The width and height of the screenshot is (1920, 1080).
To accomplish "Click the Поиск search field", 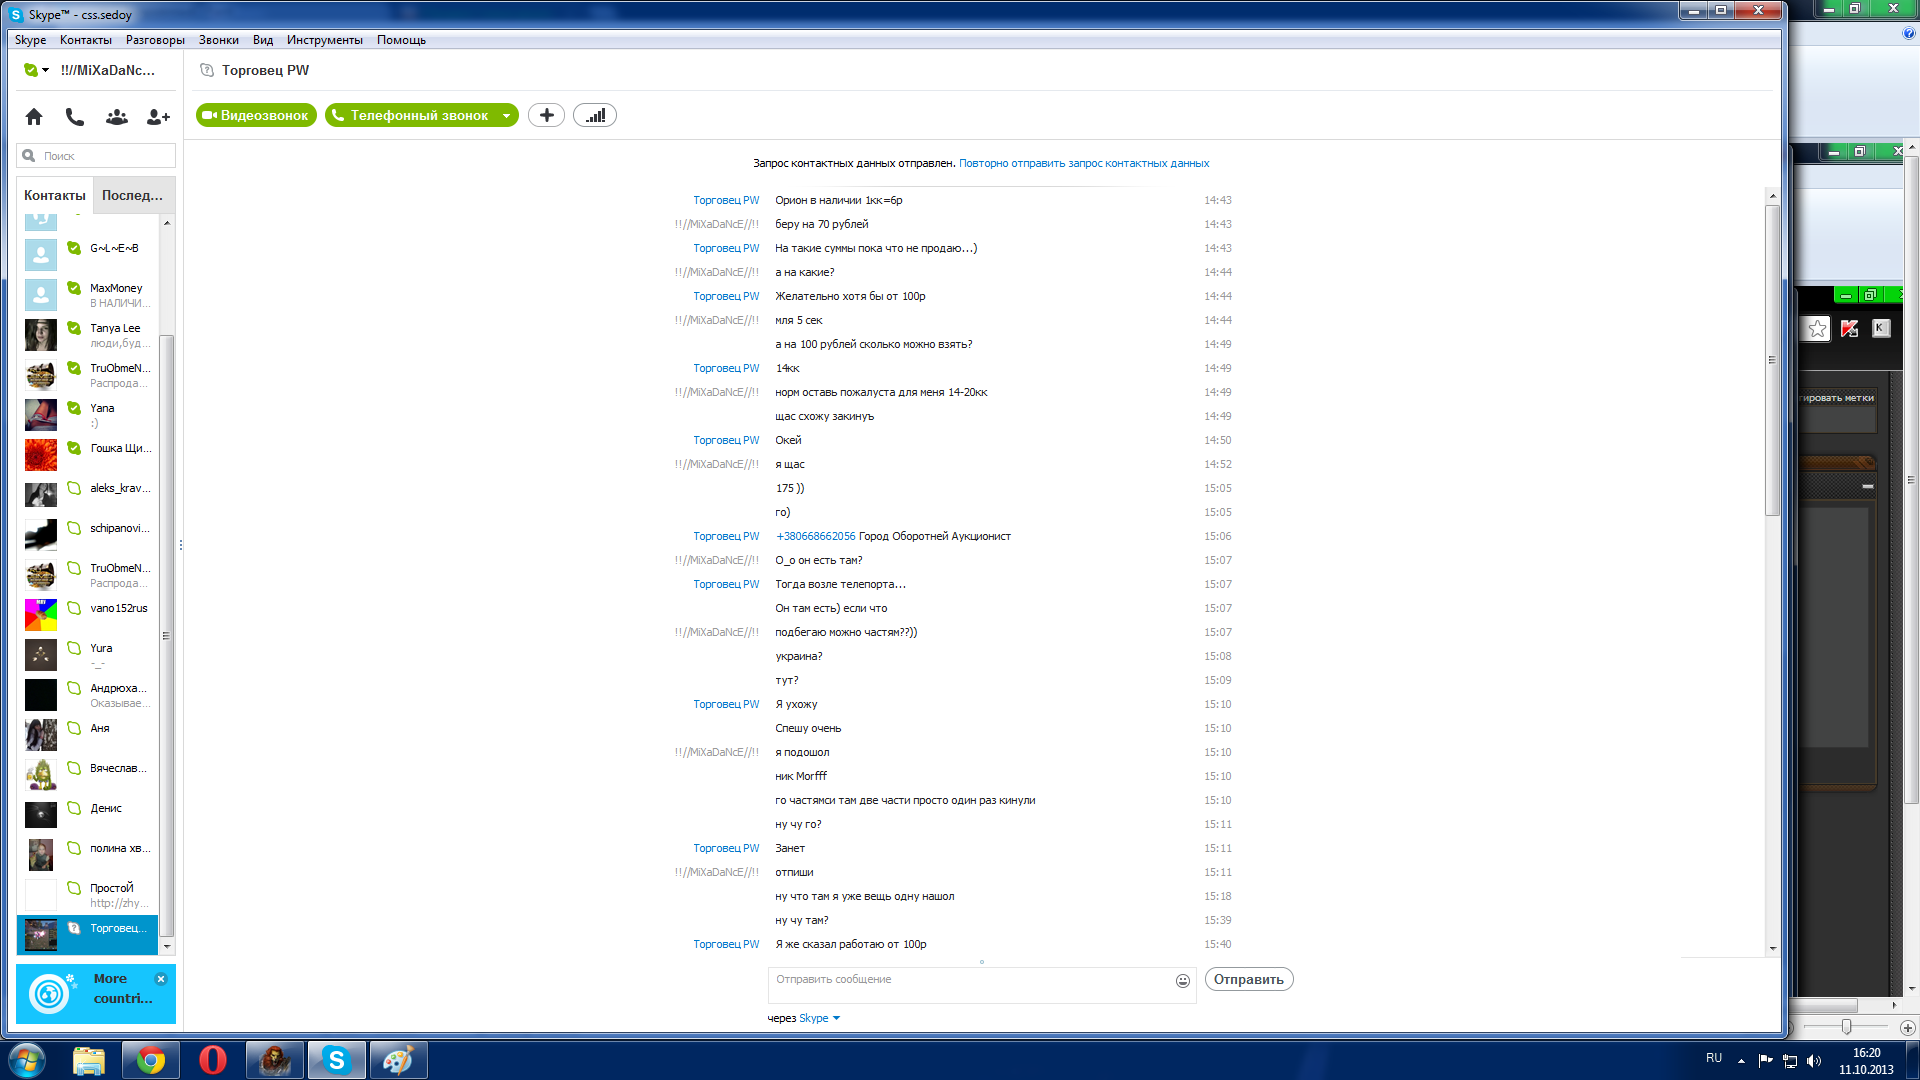I will pyautogui.click(x=96, y=156).
